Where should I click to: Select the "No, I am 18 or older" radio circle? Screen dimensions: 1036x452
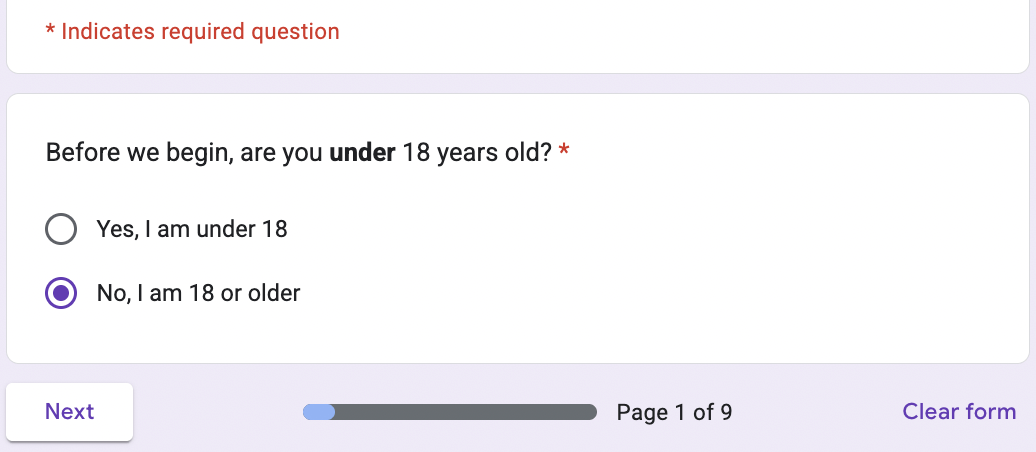click(x=61, y=293)
